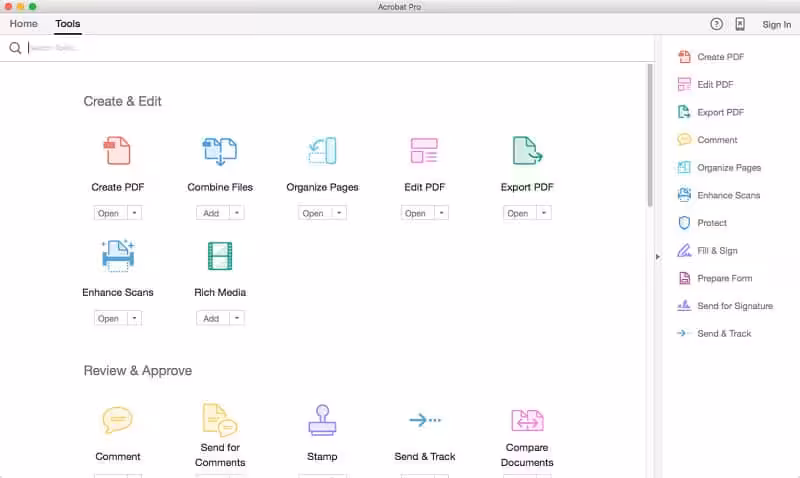
Task: Click the search magnifier icon
Action: pos(15,48)
